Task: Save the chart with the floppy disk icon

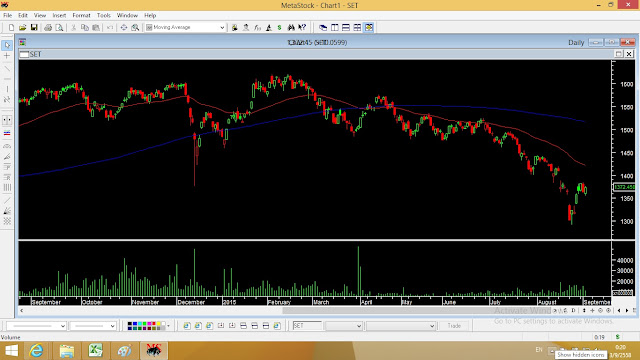Action: click(x=34, y=27)
